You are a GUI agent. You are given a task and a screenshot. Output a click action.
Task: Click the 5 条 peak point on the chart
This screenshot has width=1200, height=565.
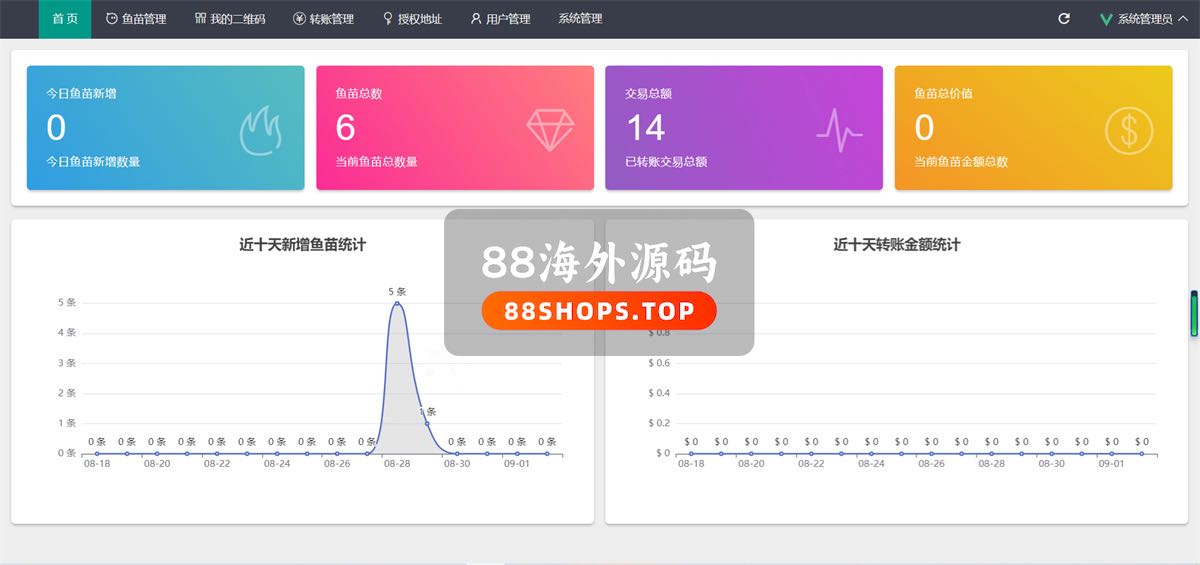pos(397,303)
